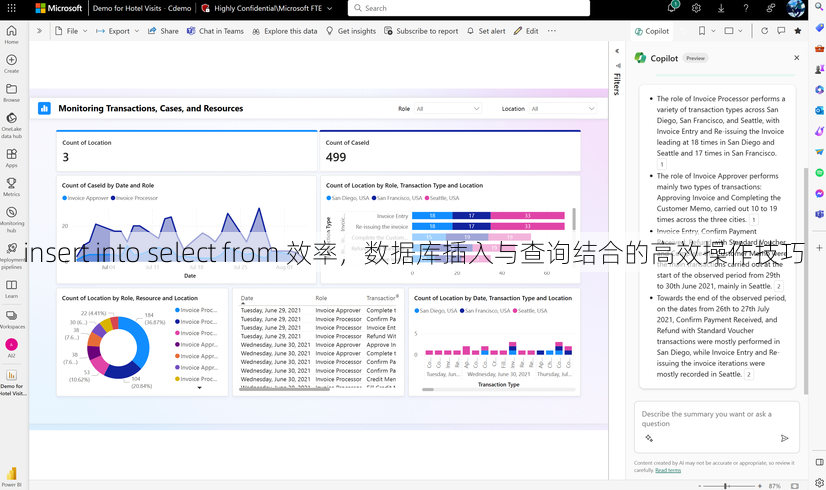This screenshot has width=826, height=490.
Task: Open the comments pane icon
Action: tap(781, 31)
